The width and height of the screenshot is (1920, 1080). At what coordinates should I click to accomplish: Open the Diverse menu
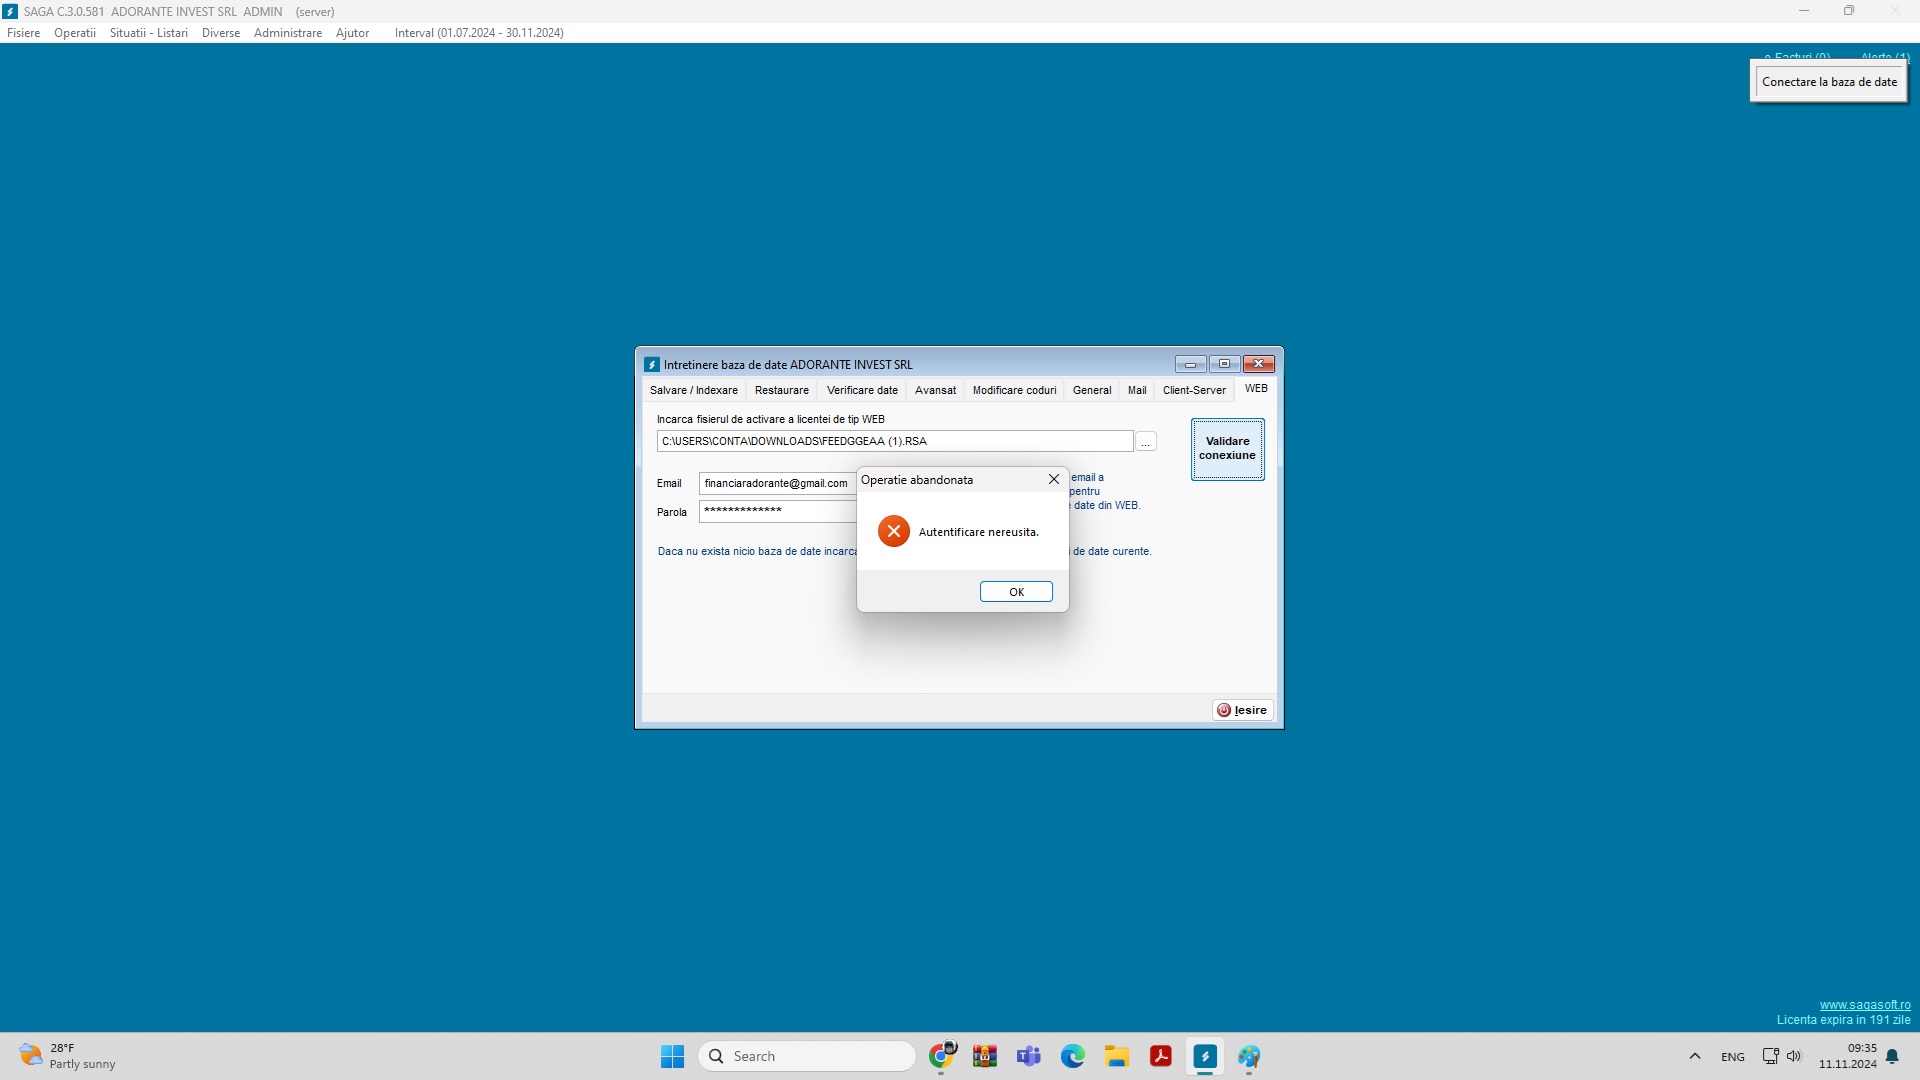click(221, 33)
